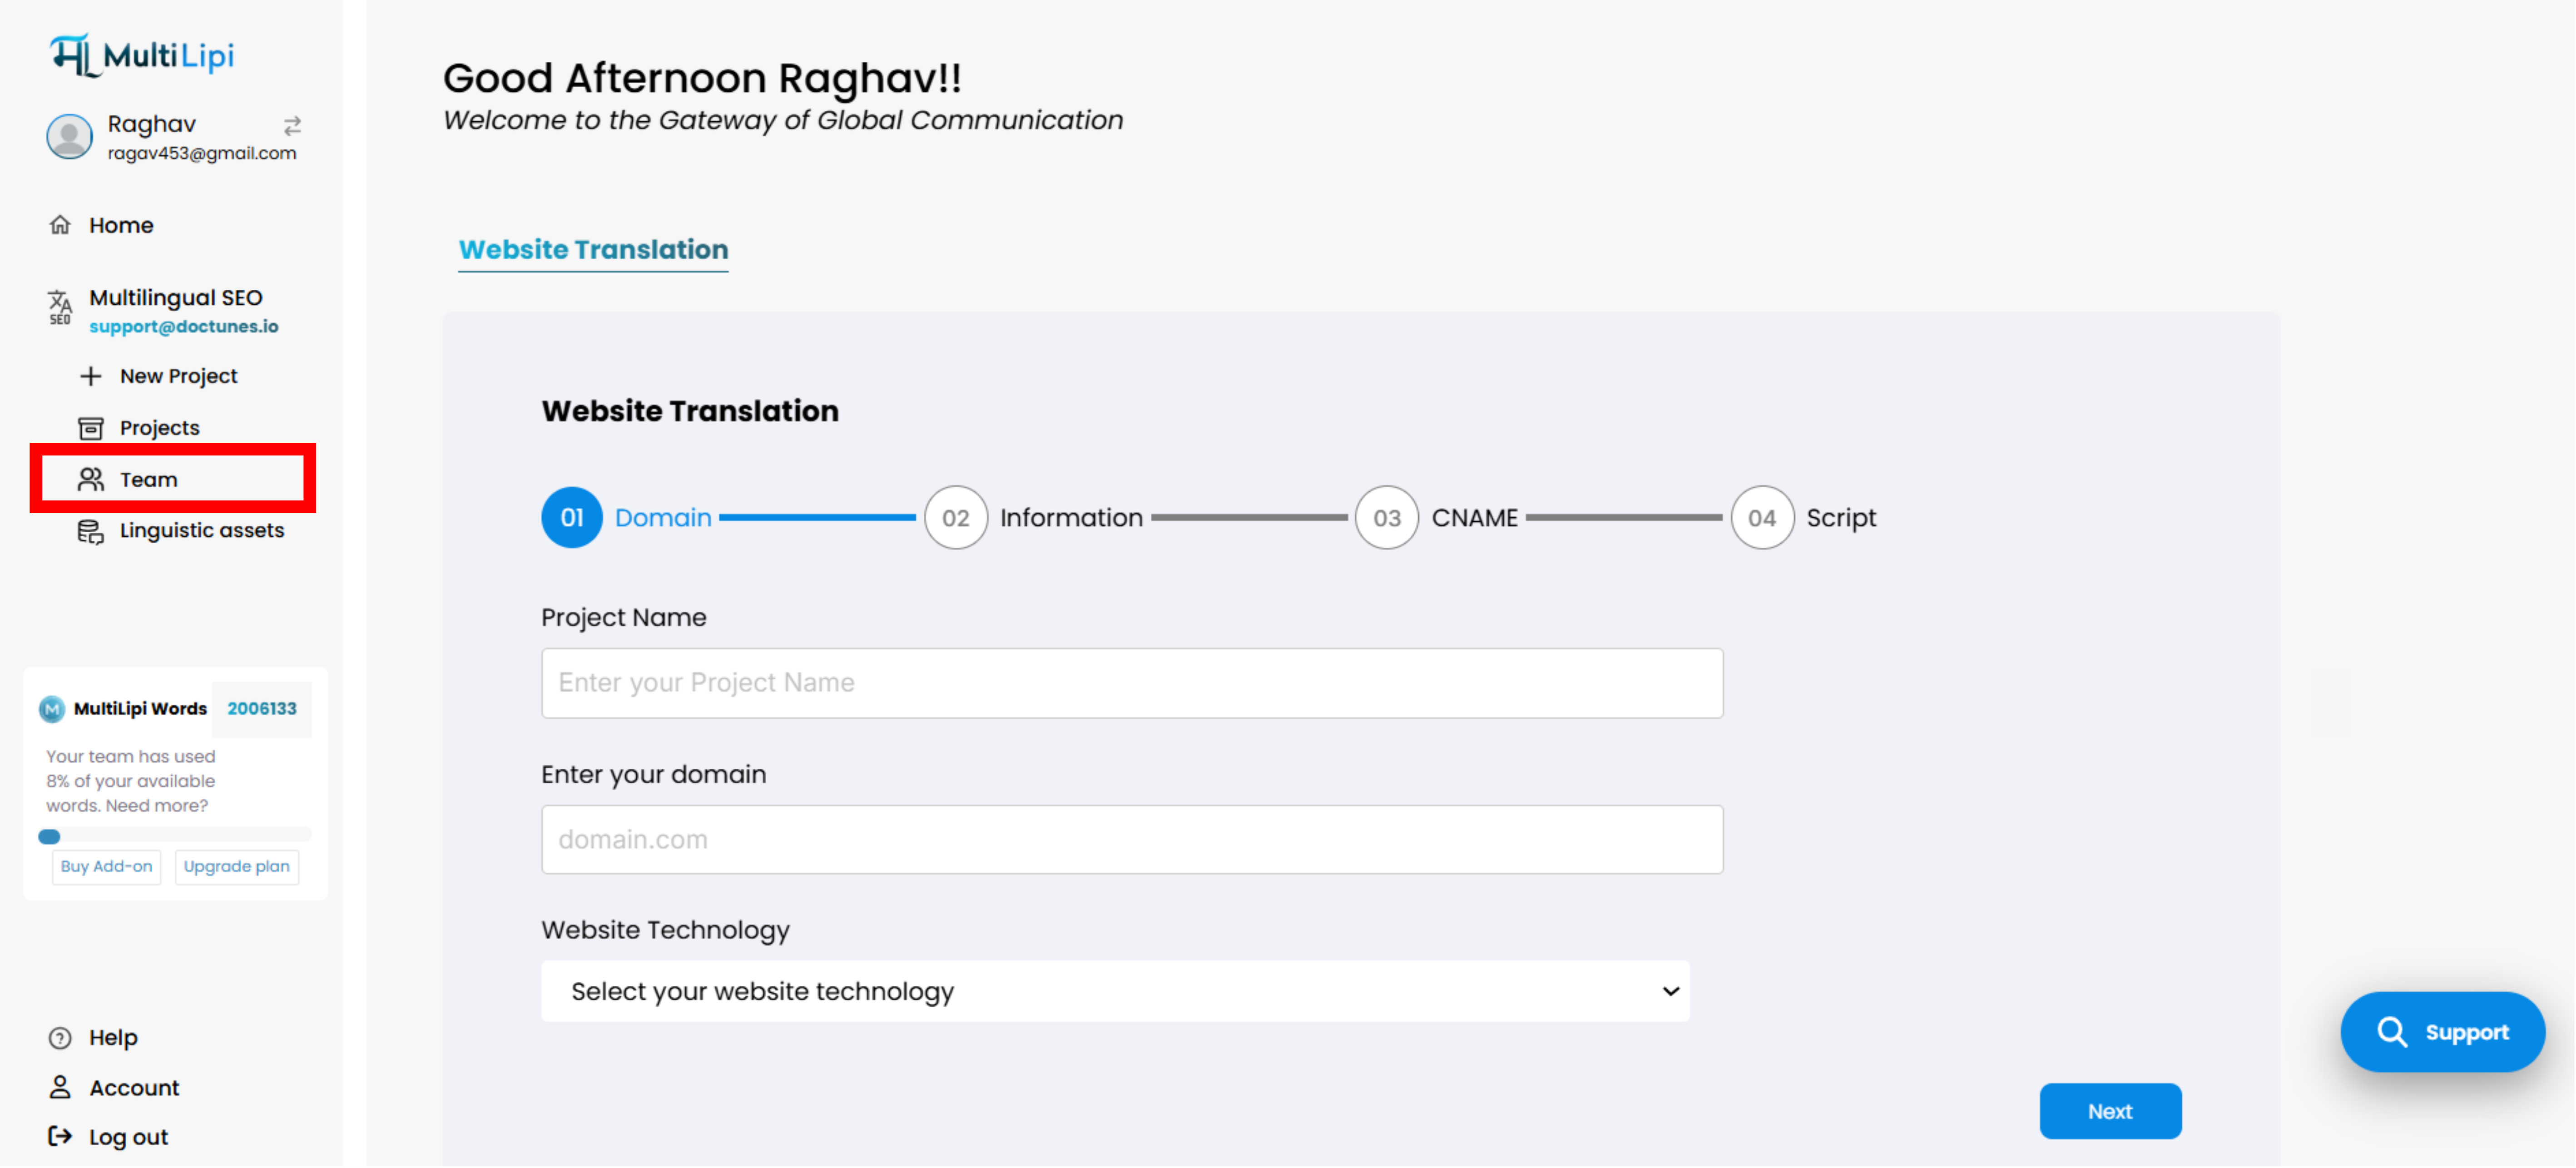The height and width of the screenshot is (1168, 2576).
Task: Click the Multilingual SEO translate icon
Action: pos(60,307)
